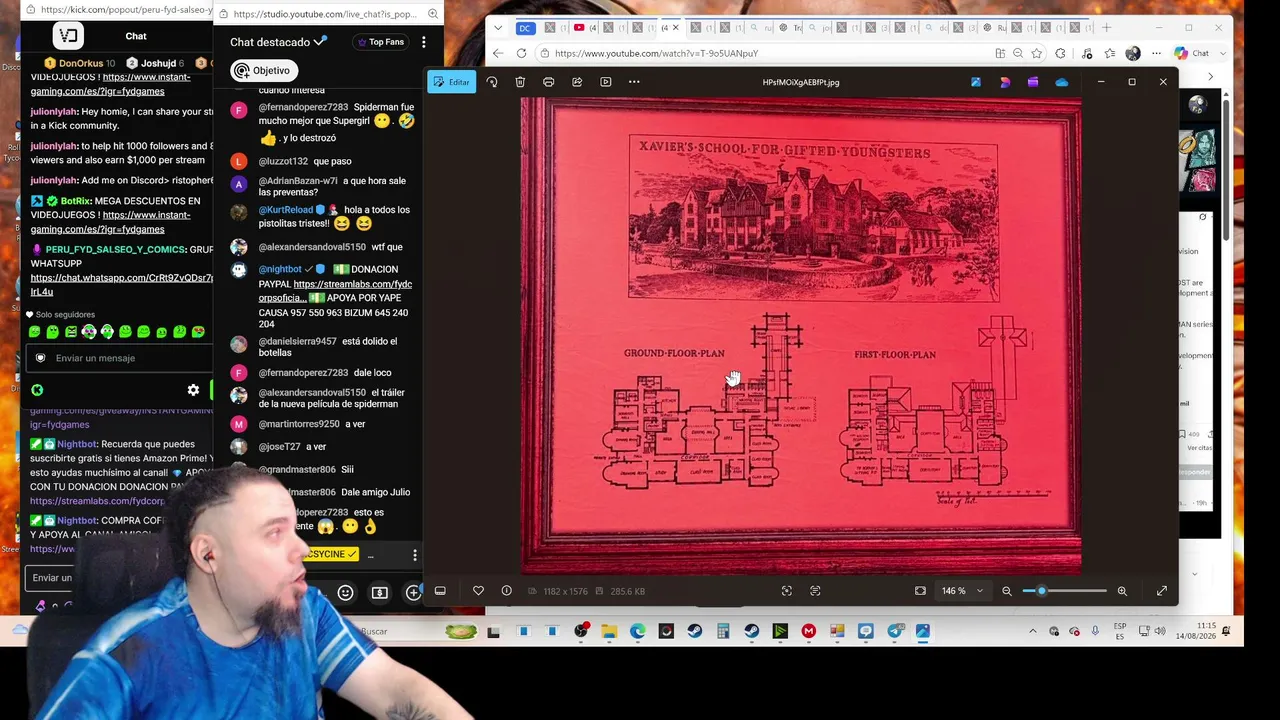Close the active Edge tab

coord(677,28)
